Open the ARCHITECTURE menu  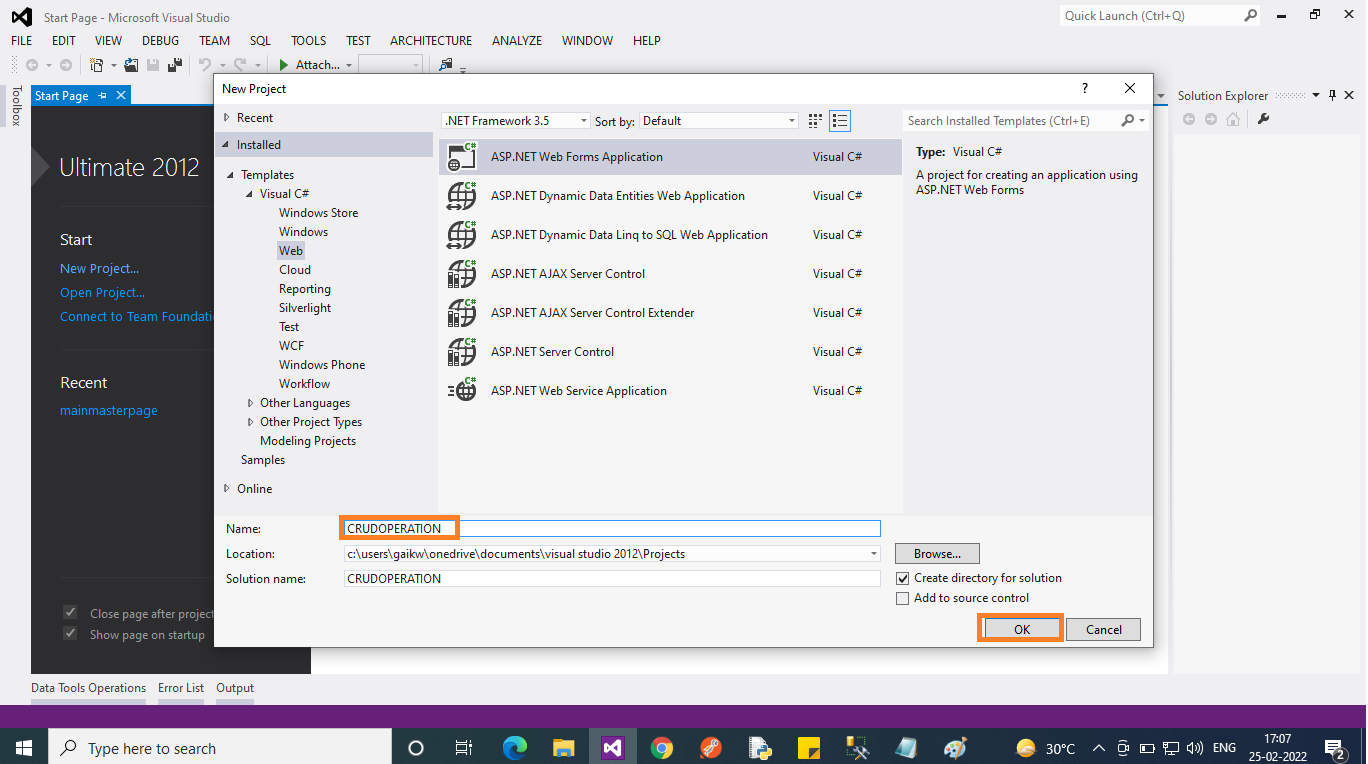pyautogui.click(x=431, y=41)
